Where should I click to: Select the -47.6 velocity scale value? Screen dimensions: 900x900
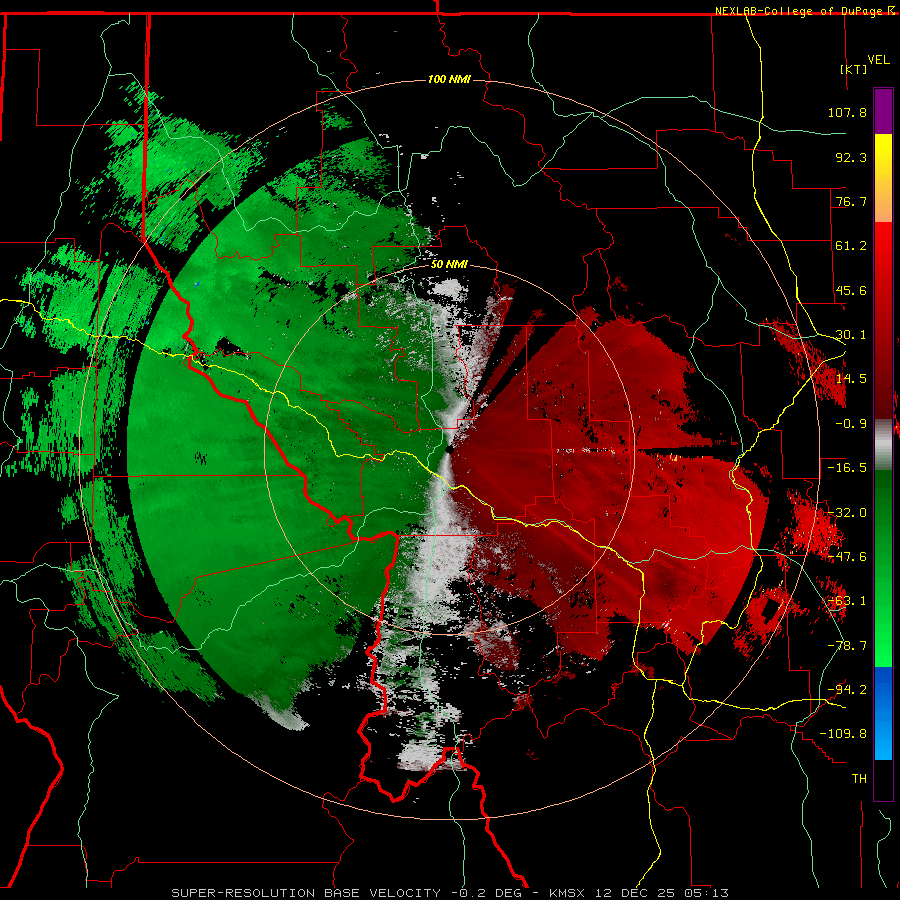(847, 557)
